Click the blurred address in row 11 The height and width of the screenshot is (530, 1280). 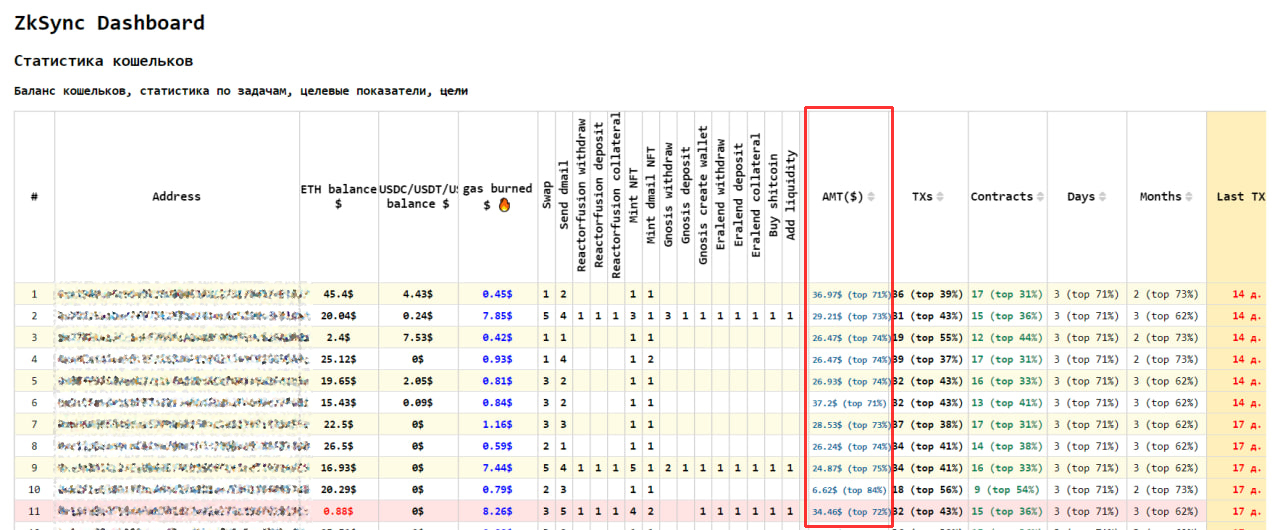pos(180,511)
